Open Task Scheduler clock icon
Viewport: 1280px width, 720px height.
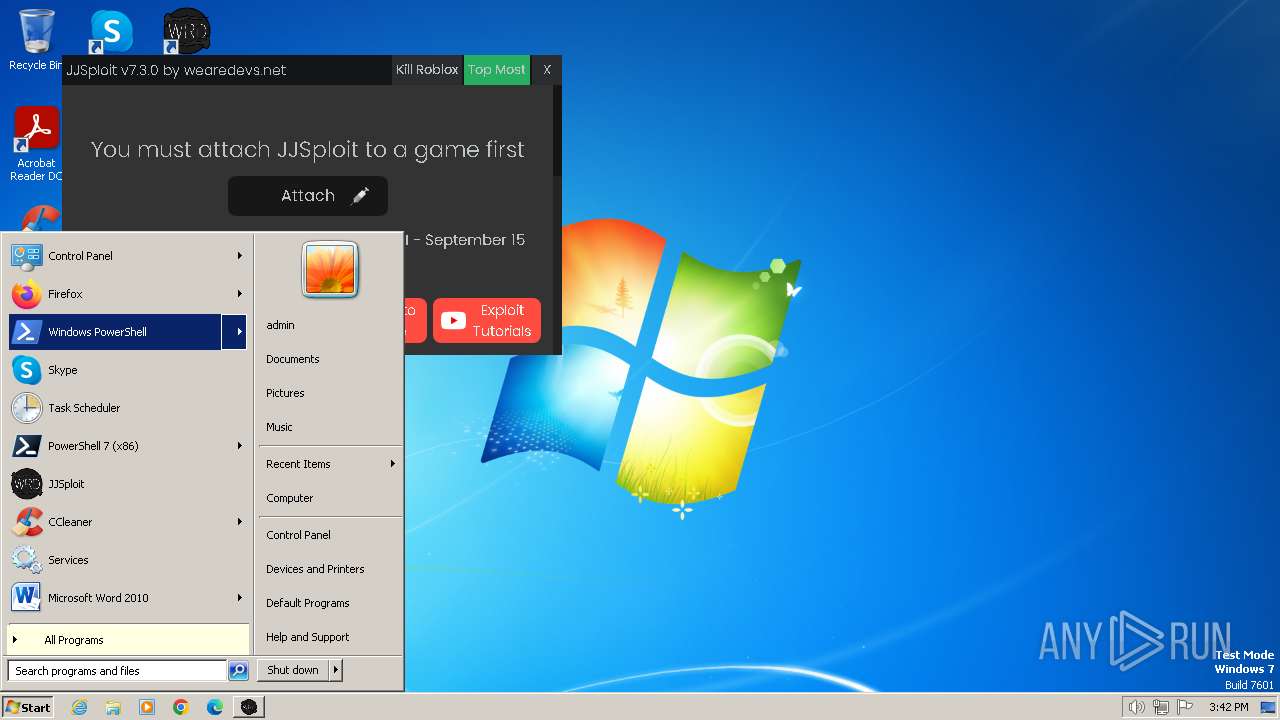(26, 408)
